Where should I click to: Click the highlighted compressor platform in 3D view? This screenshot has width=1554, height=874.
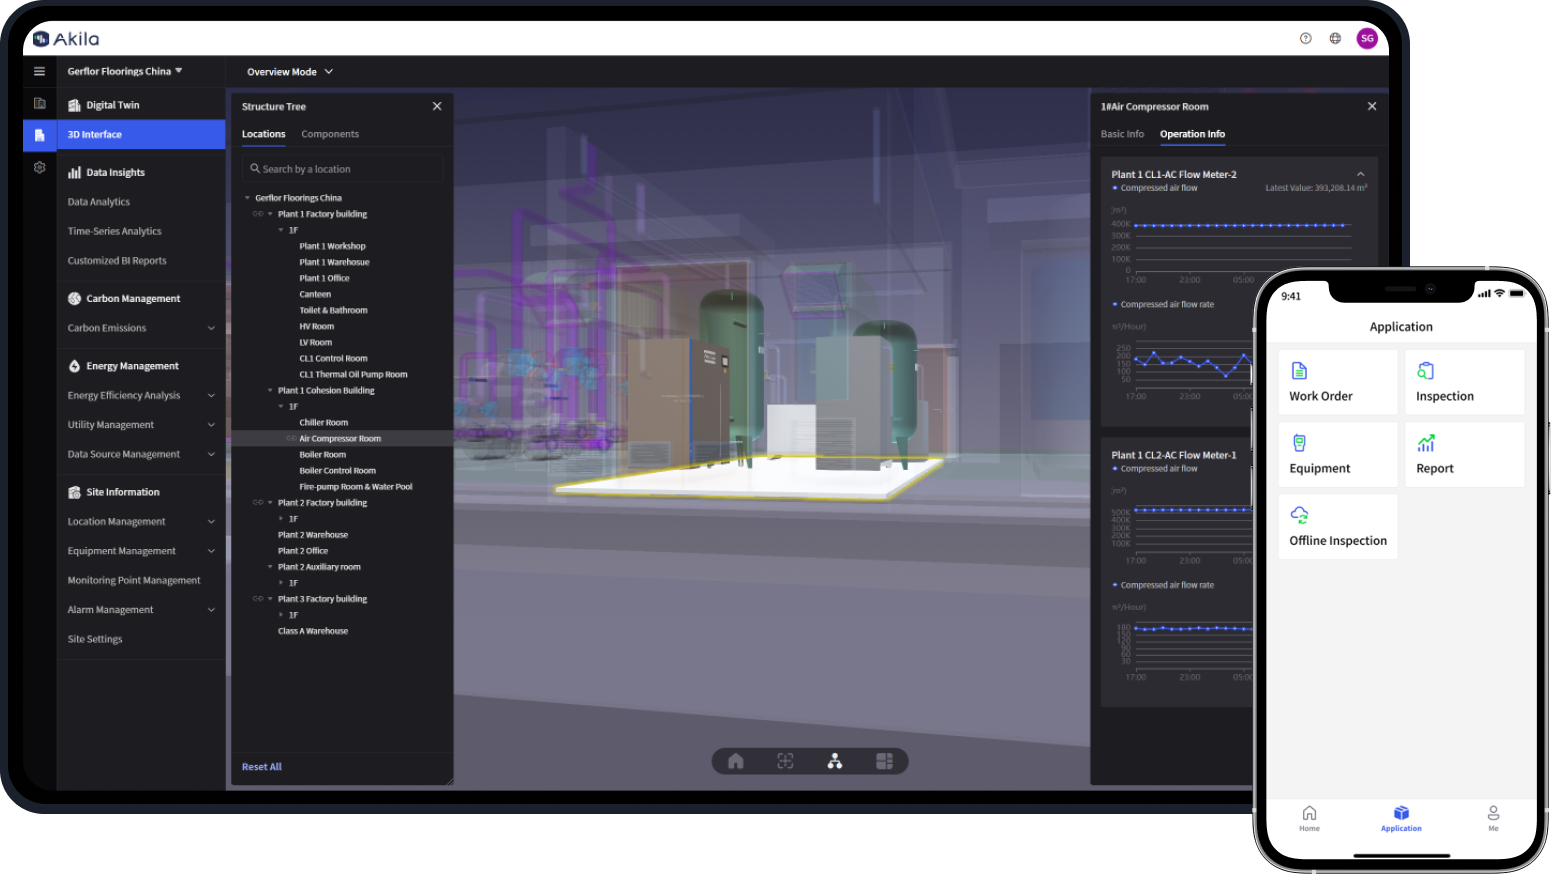point(750,476)
